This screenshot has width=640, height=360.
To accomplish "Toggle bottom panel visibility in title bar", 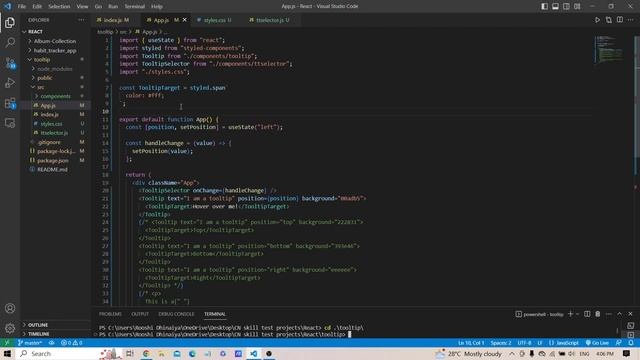I will [x=556, y=6].
